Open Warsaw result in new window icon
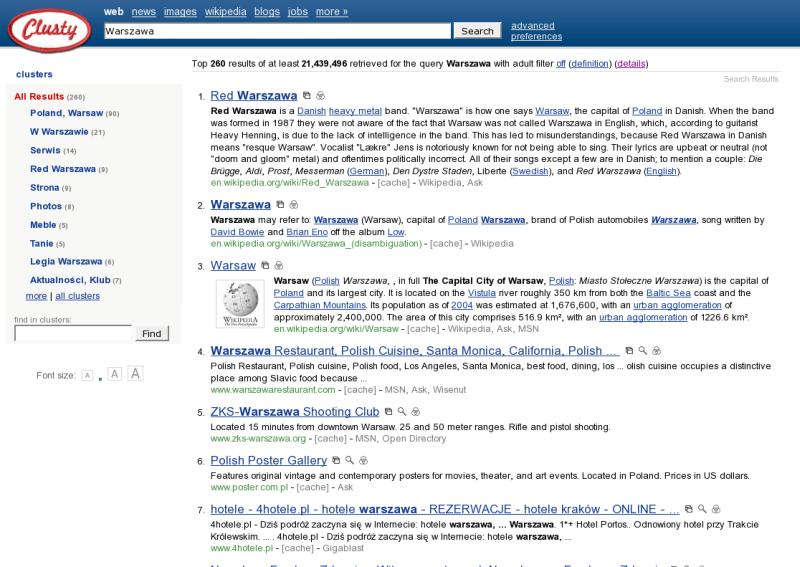 point(265,265)
